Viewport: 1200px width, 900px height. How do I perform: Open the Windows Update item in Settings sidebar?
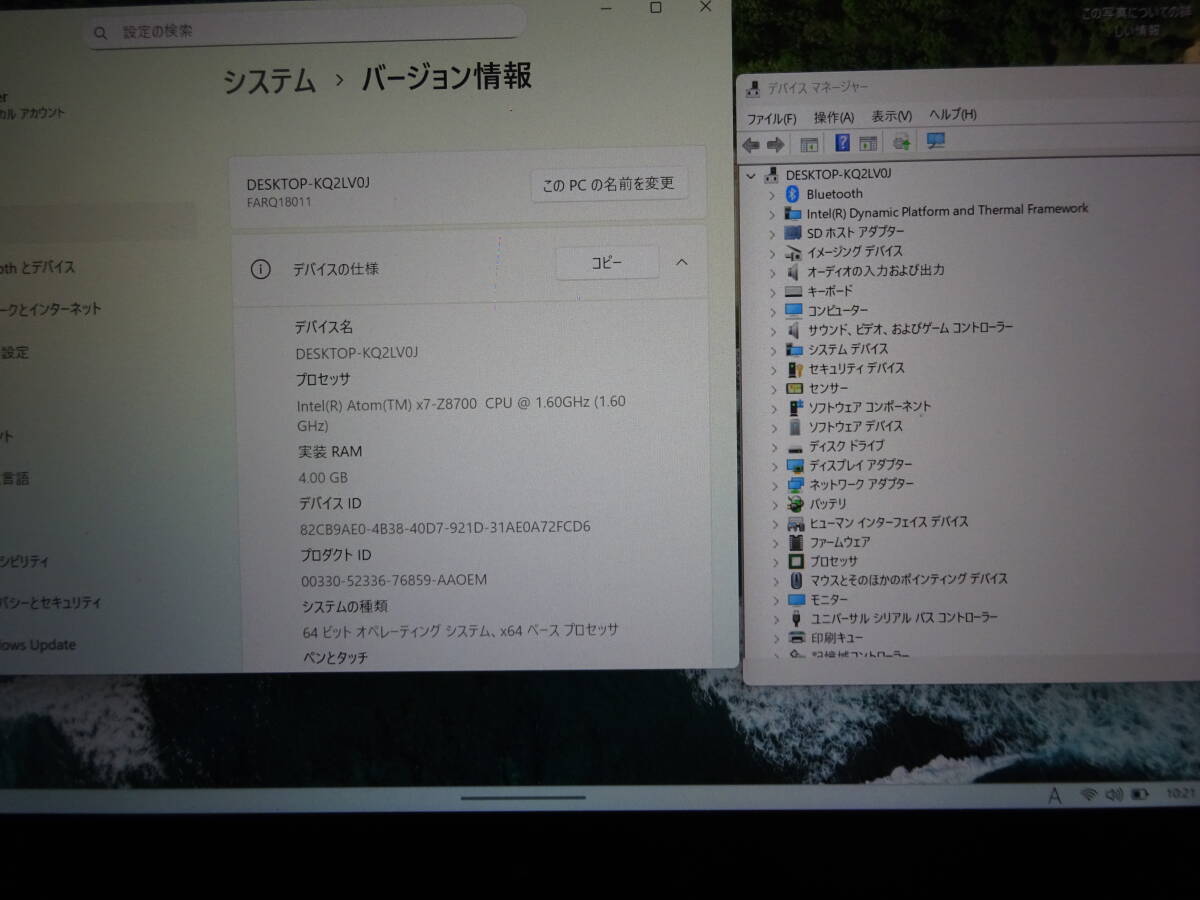[38, 646]
